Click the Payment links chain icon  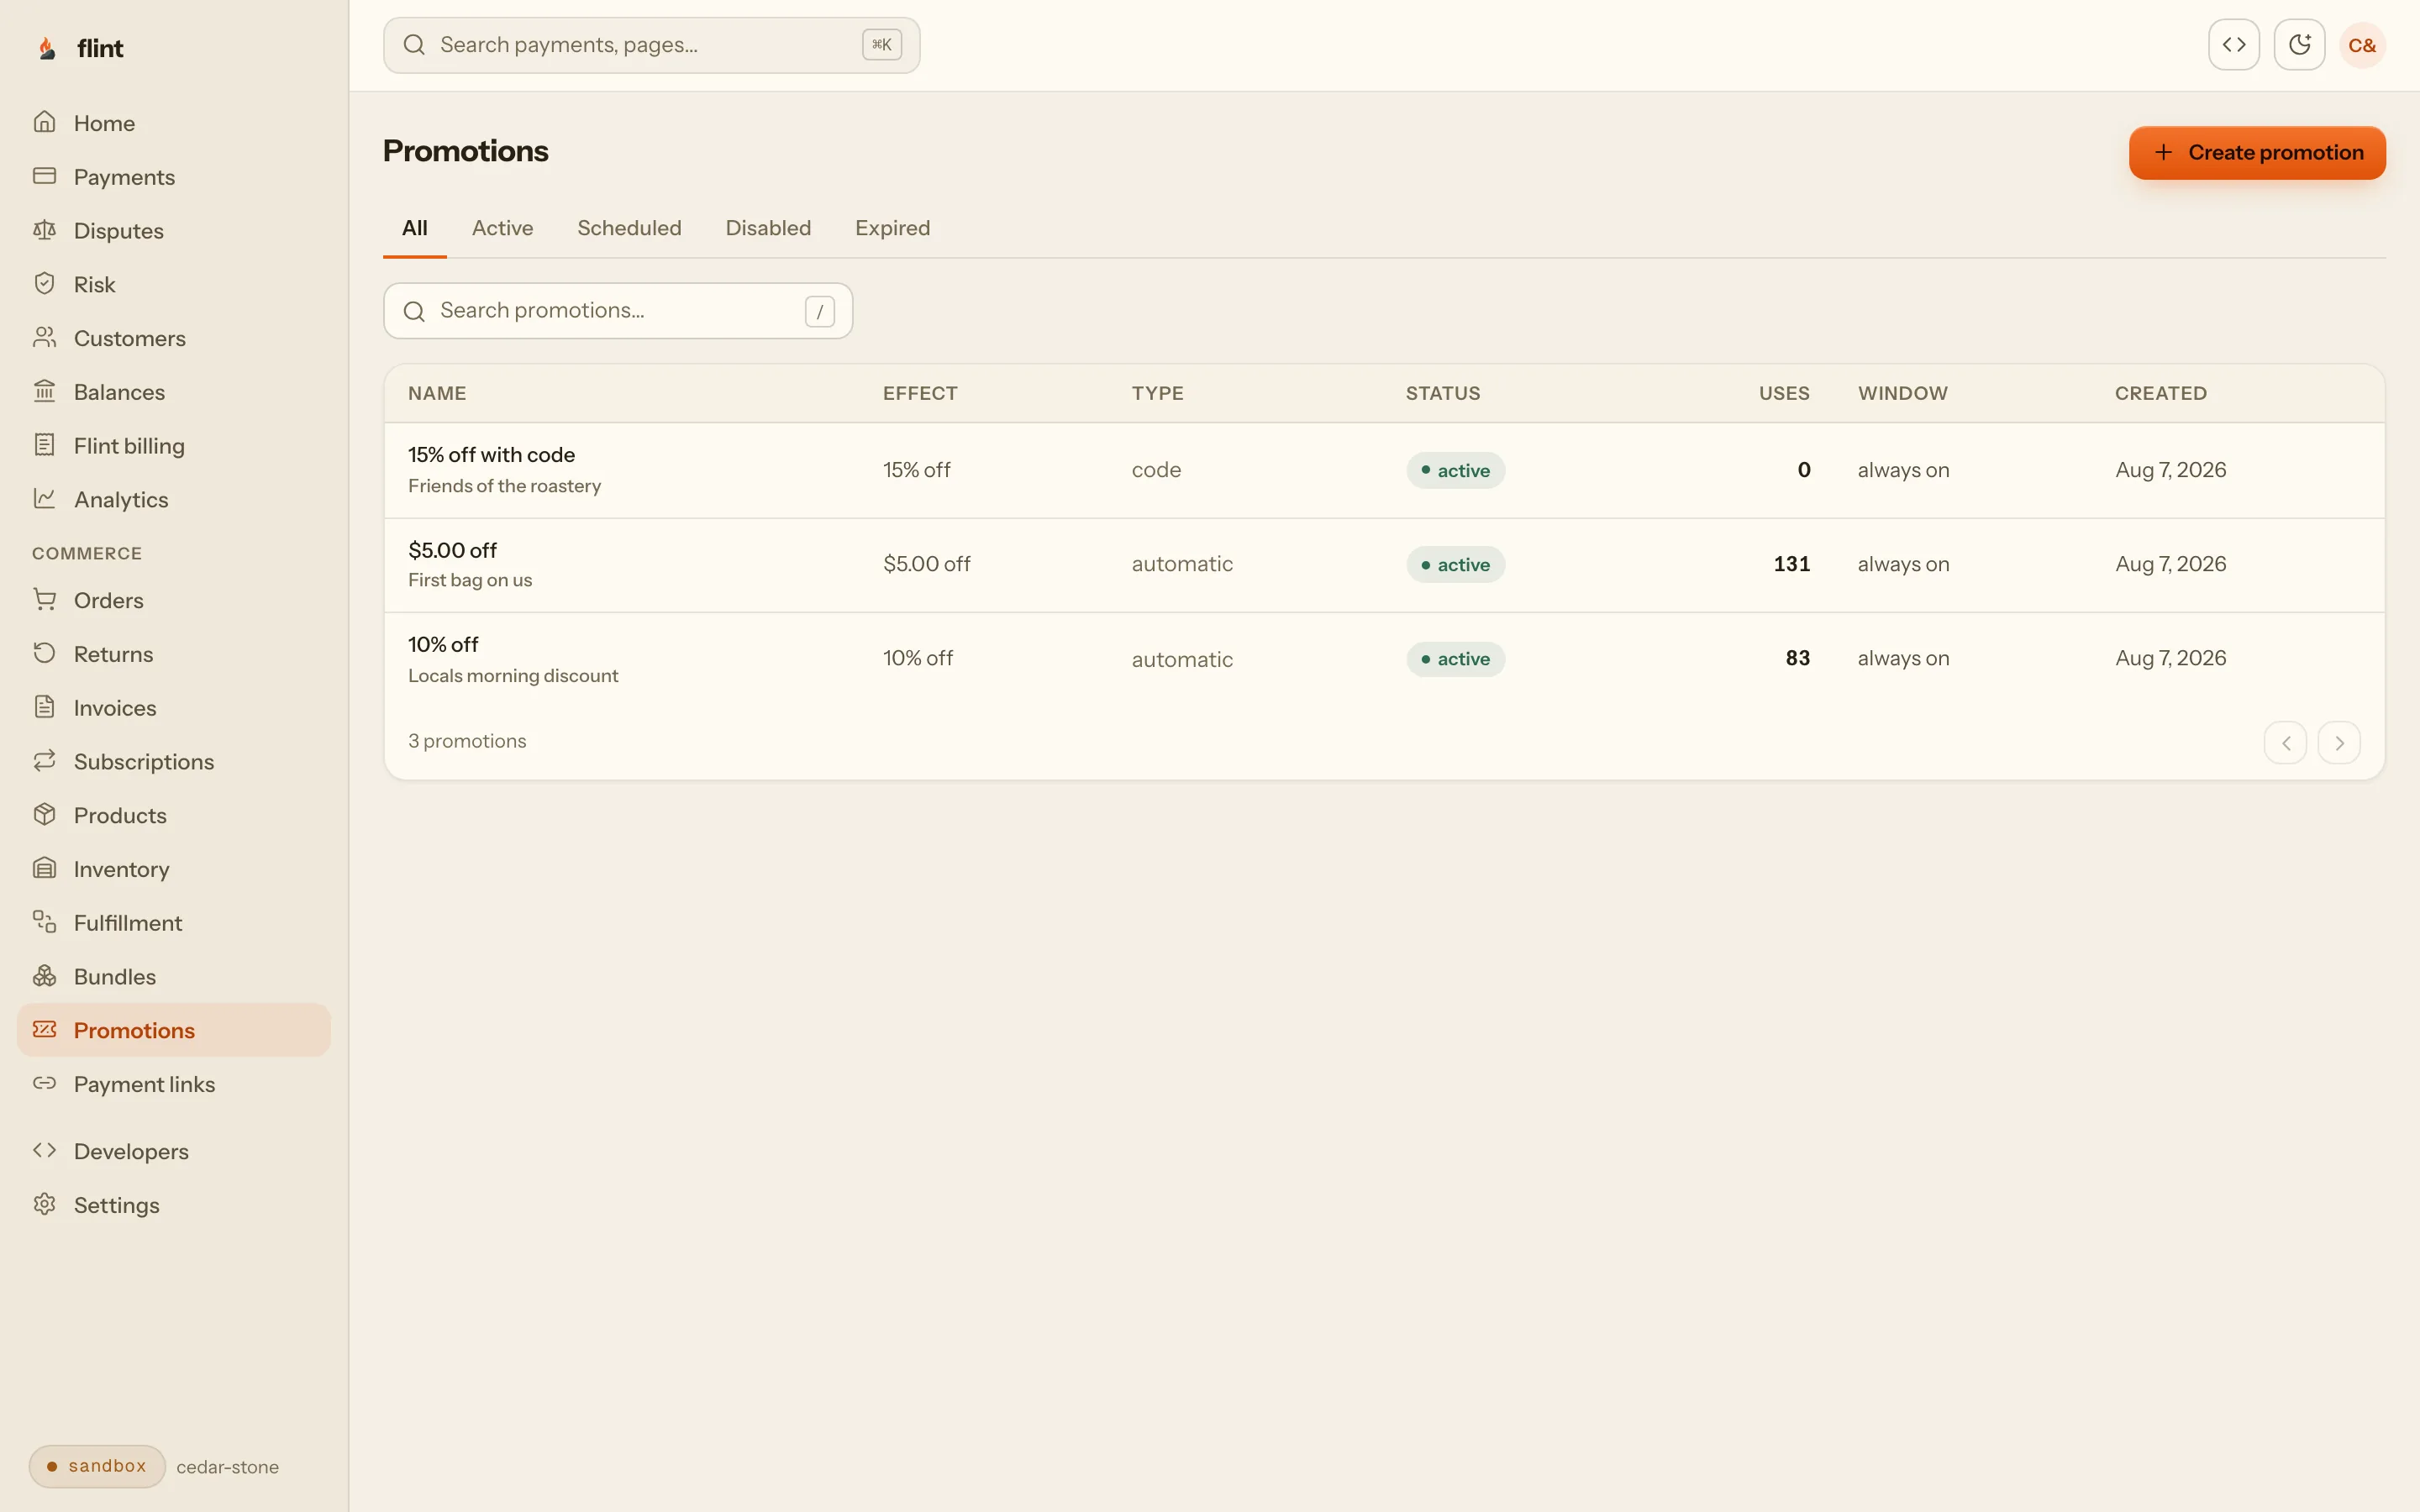click(x=44, y=1084)
